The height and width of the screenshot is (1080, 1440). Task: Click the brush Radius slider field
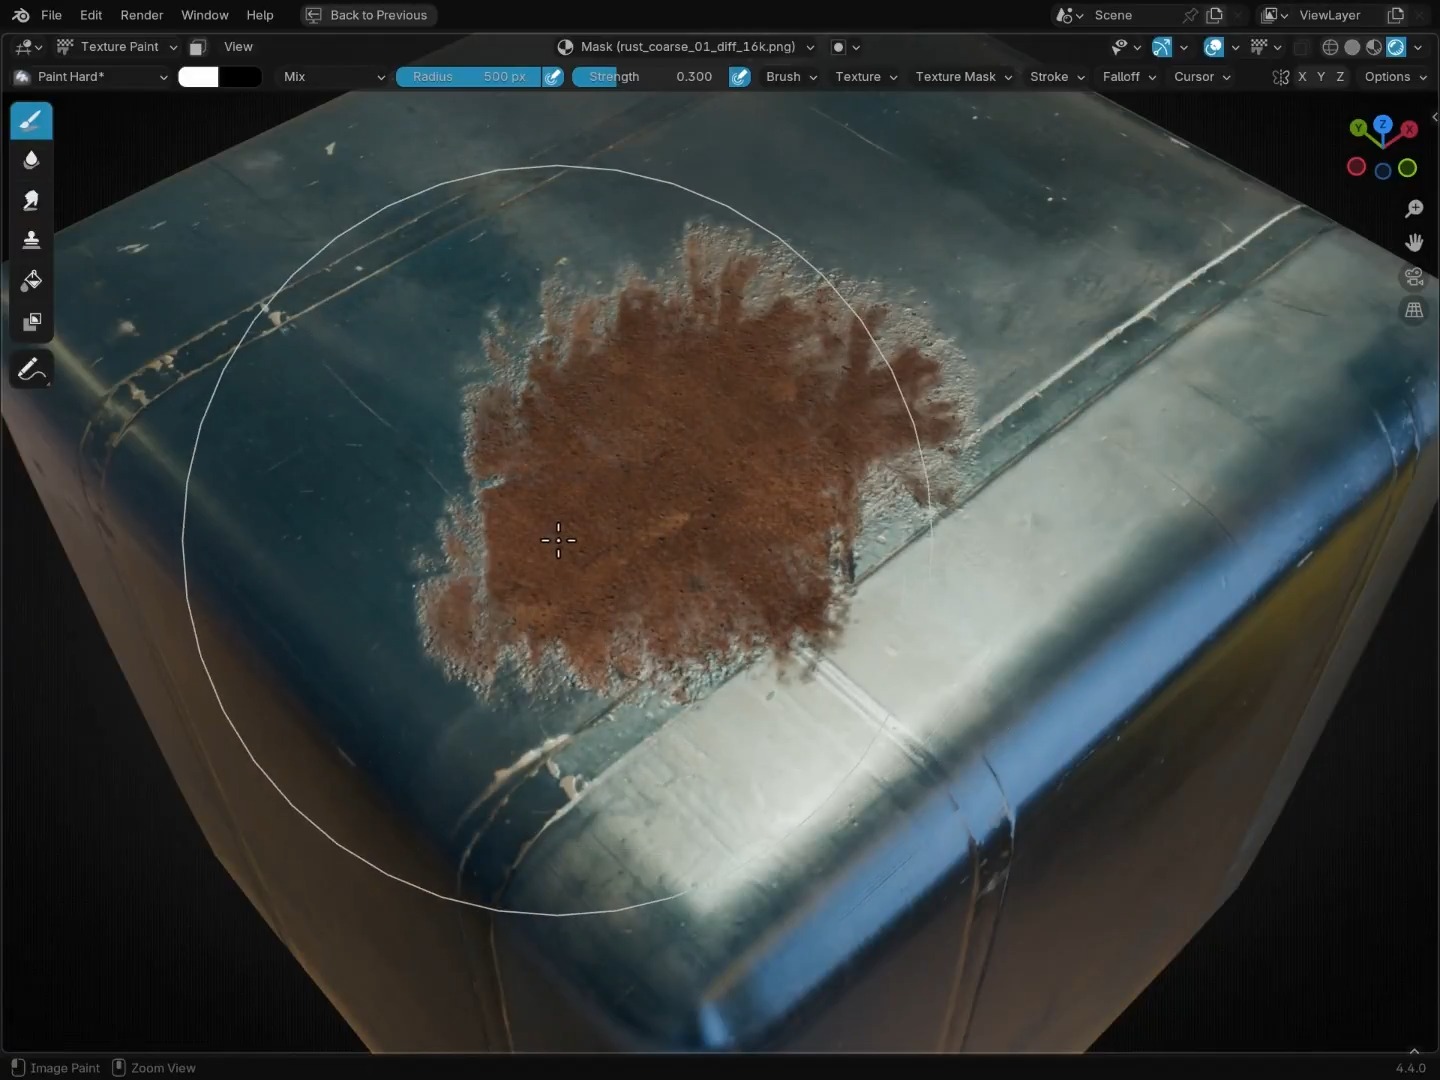(x=468, y=77)
